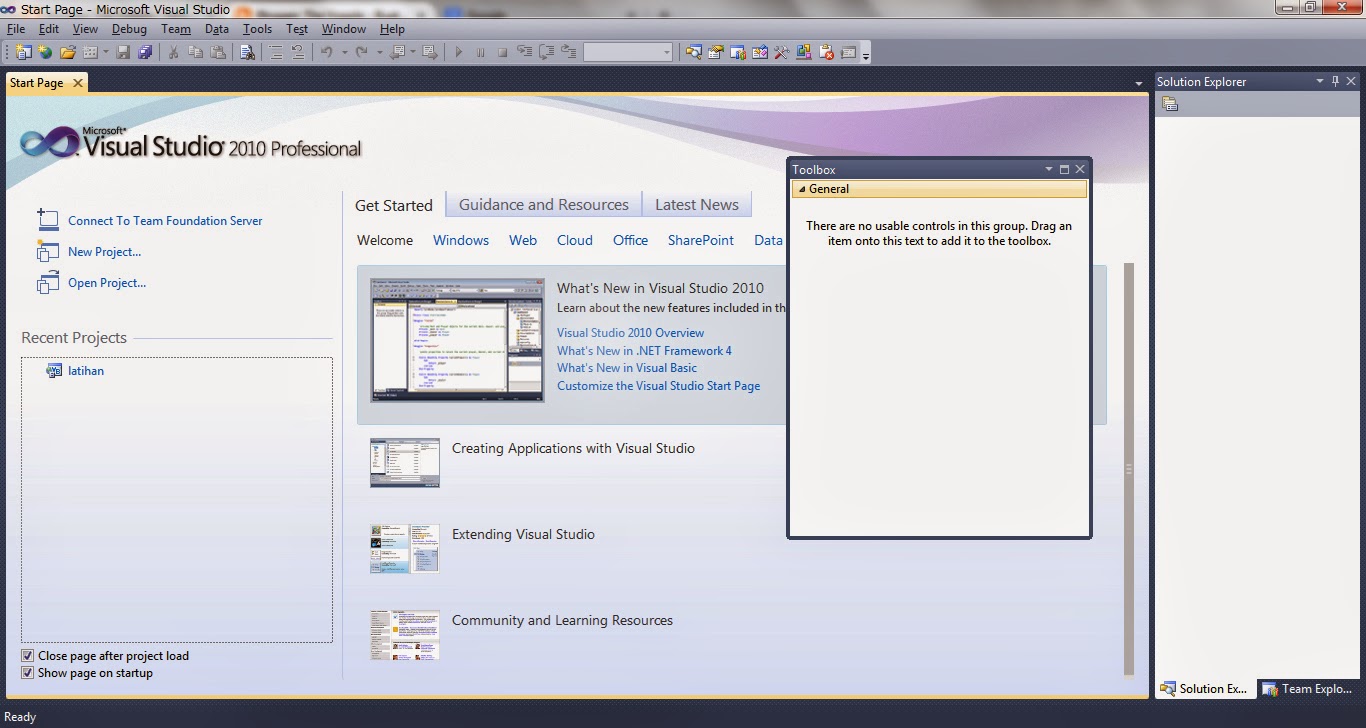Click the New Web Site toolbar icon

point(45,52)
